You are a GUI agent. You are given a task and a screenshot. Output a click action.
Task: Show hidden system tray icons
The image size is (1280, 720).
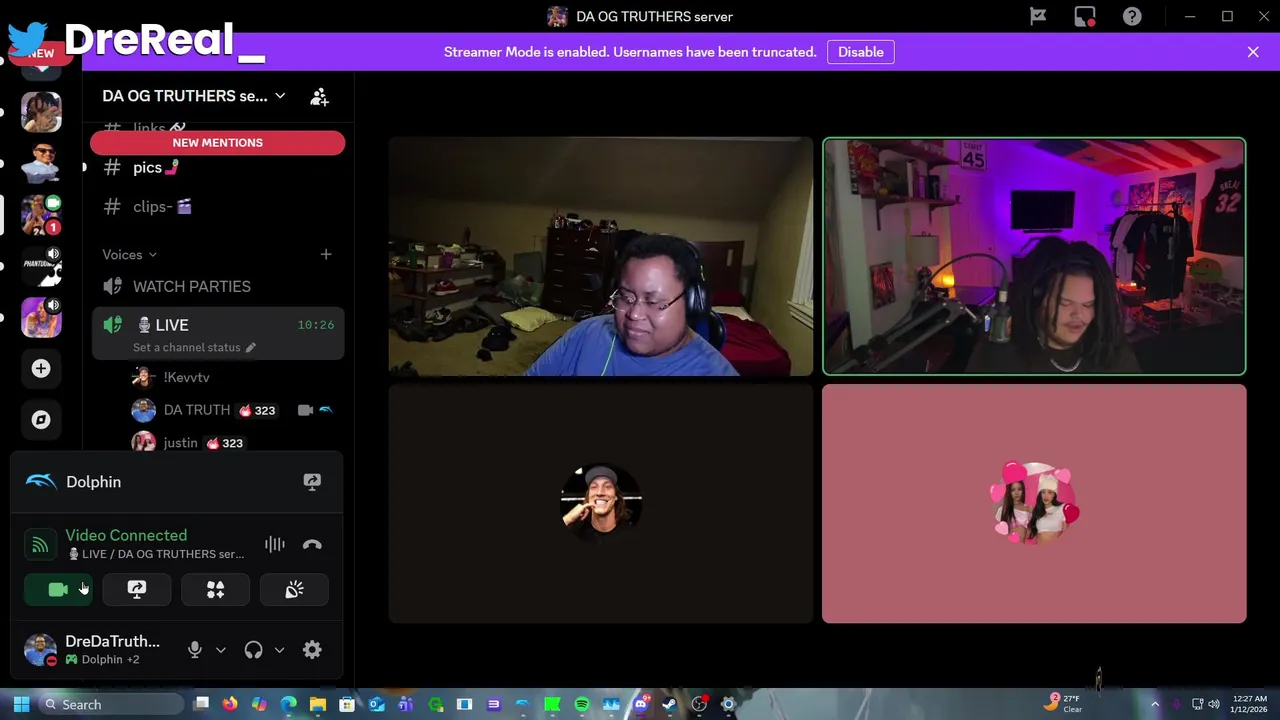click(1155, 705)
